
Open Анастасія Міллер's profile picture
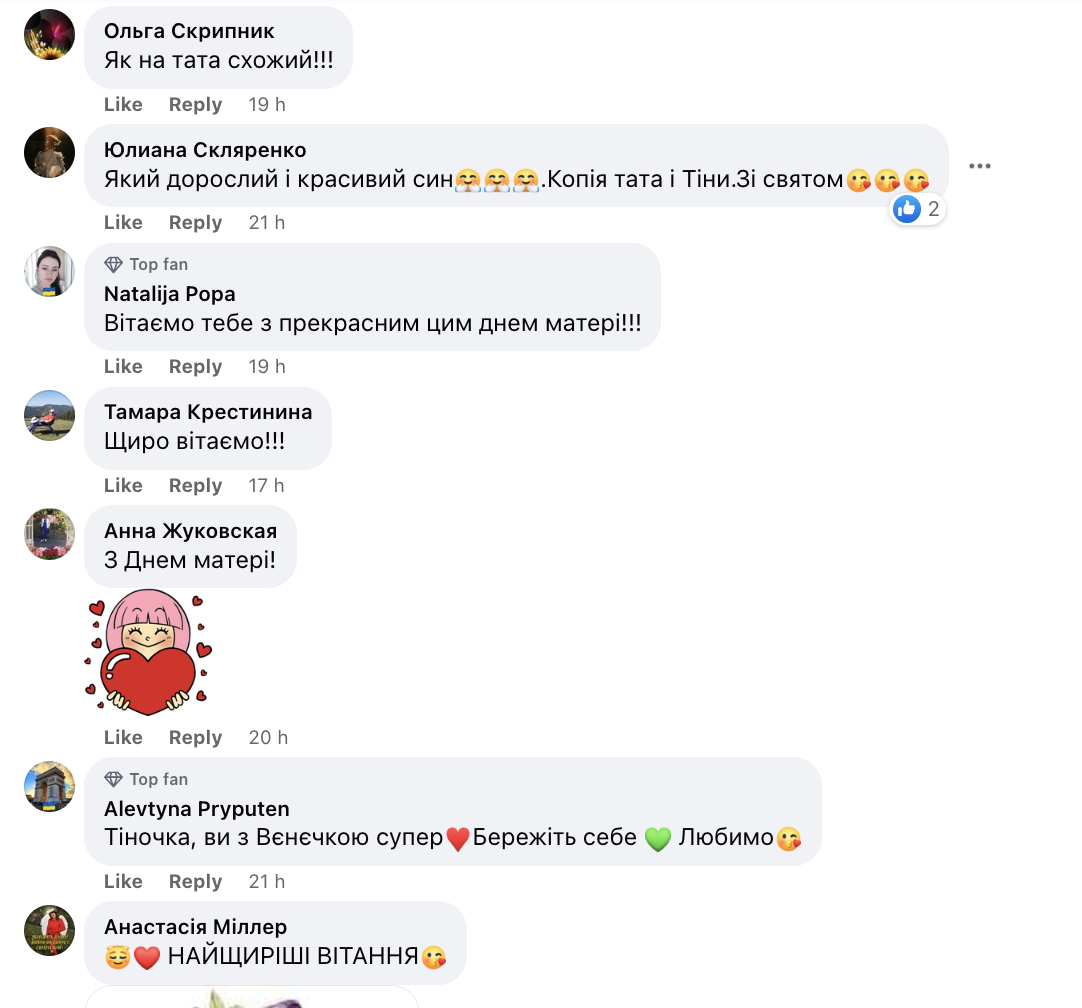(x=49, y=931)
